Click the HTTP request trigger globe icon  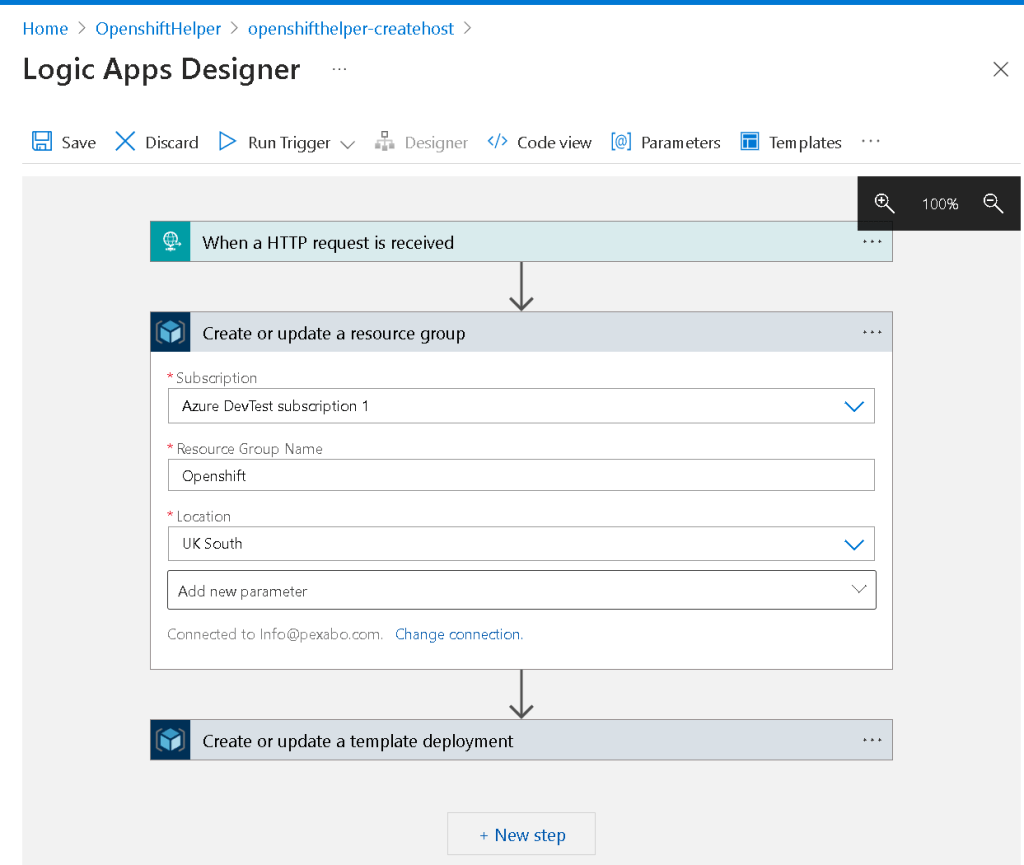click(170, 242)
